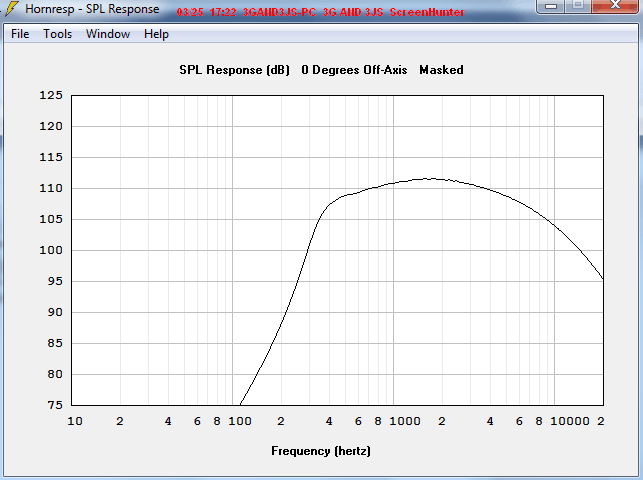
Task: Click the 100 value on the dB axis
Action: [51, 250]
